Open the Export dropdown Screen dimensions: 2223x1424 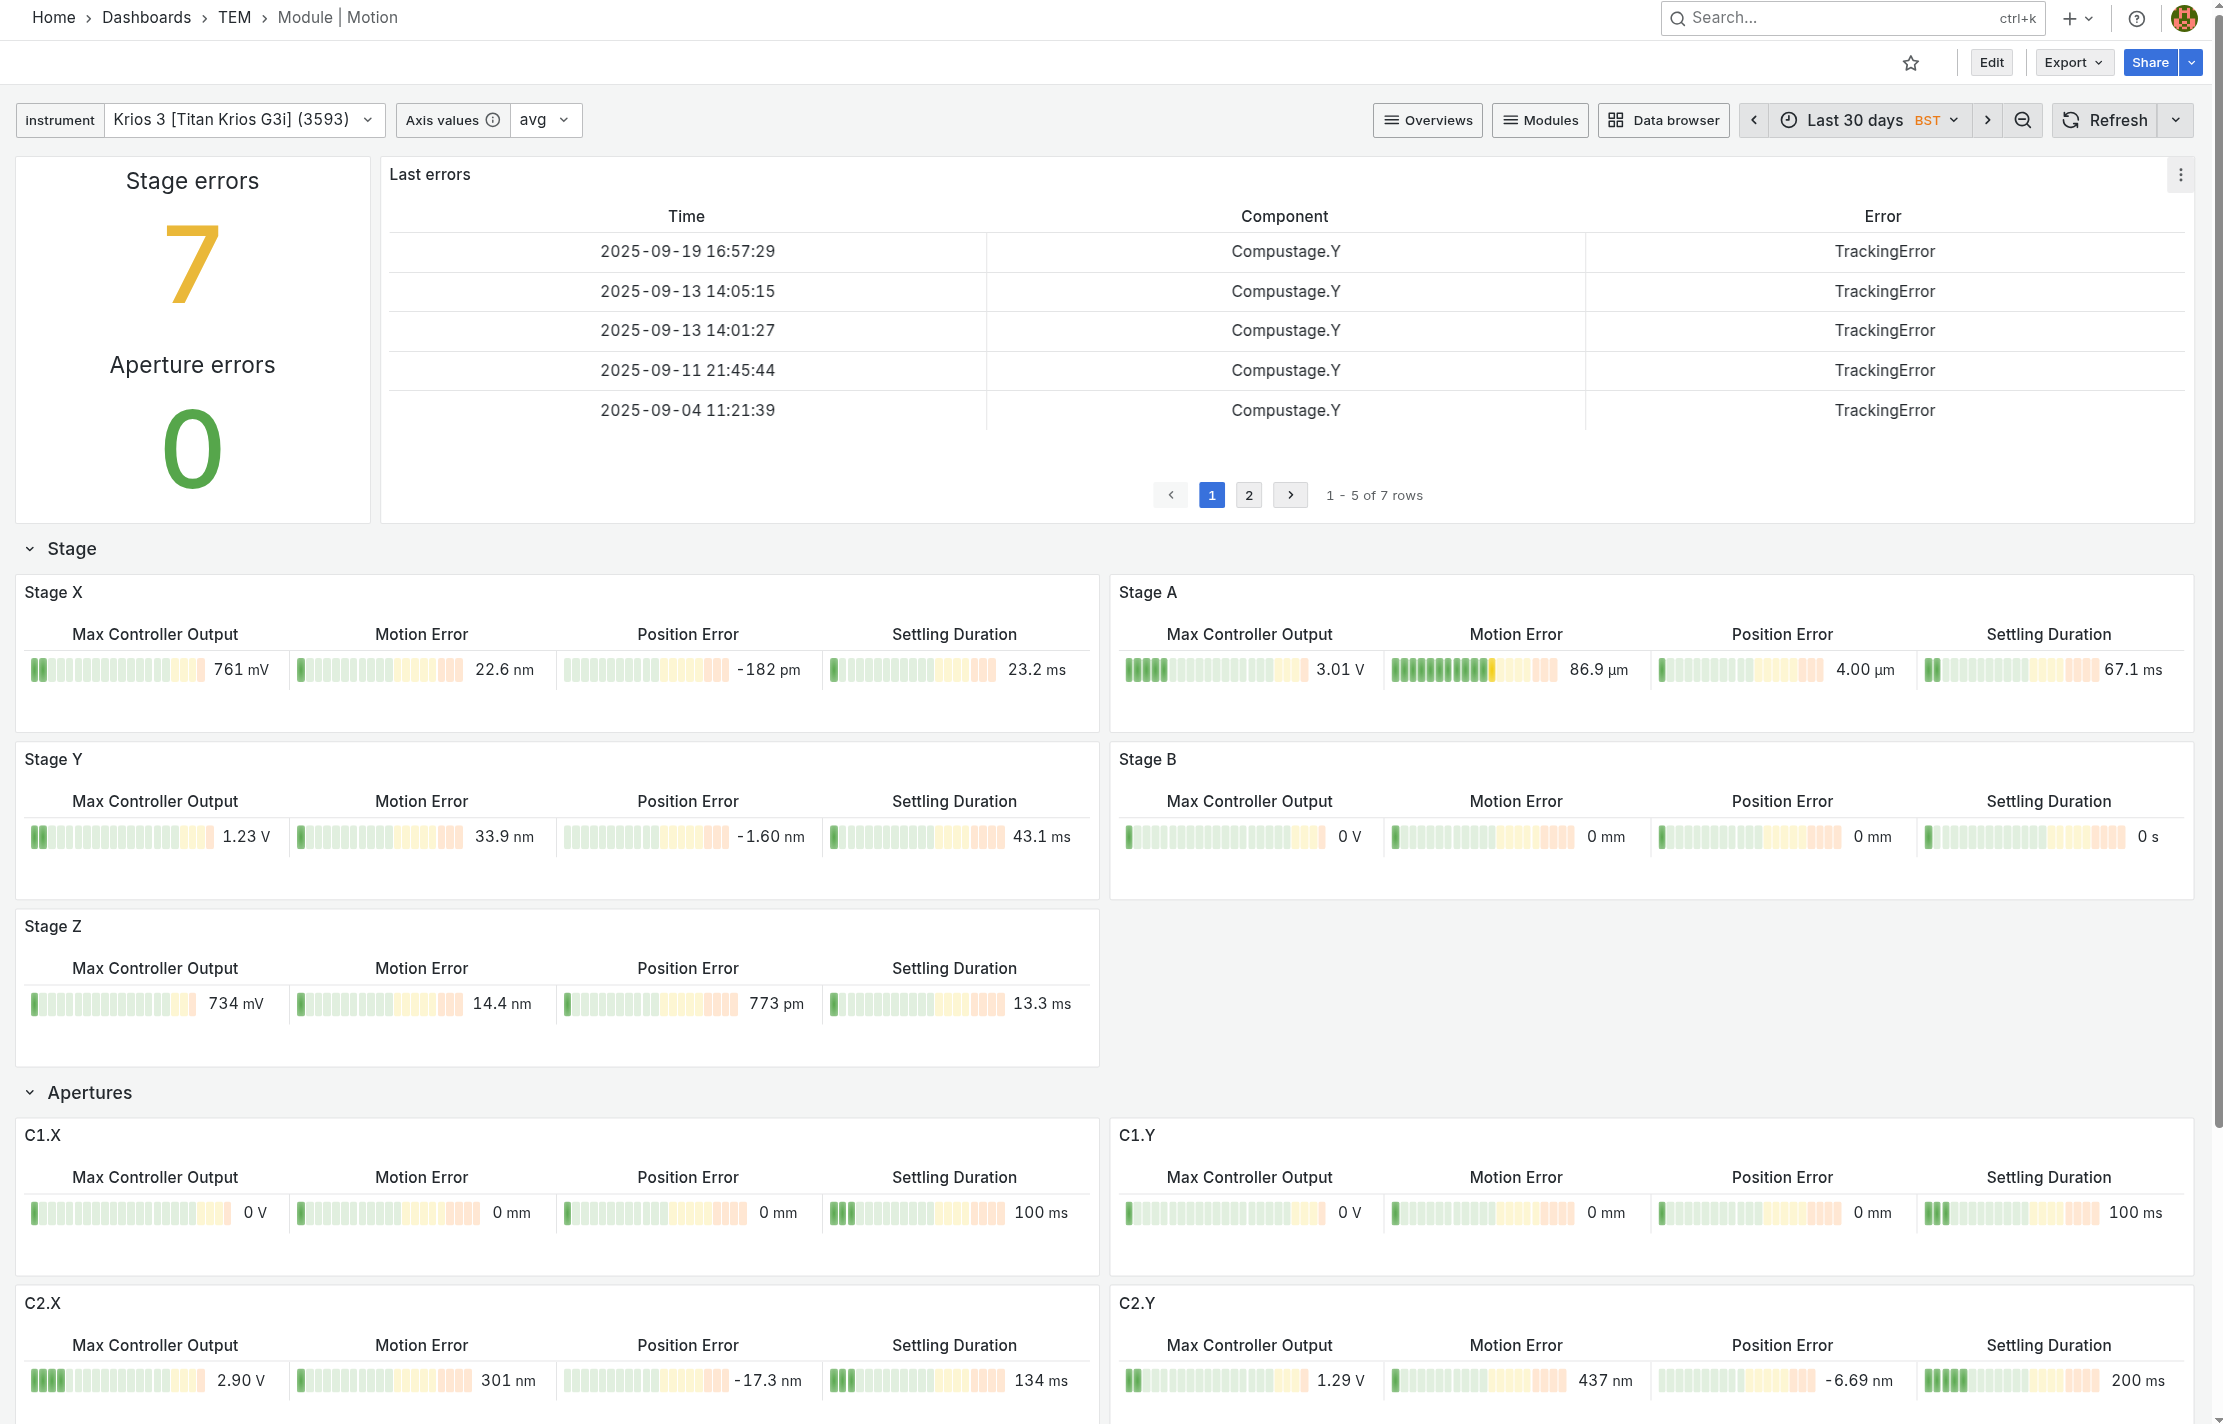point(2074,63)
